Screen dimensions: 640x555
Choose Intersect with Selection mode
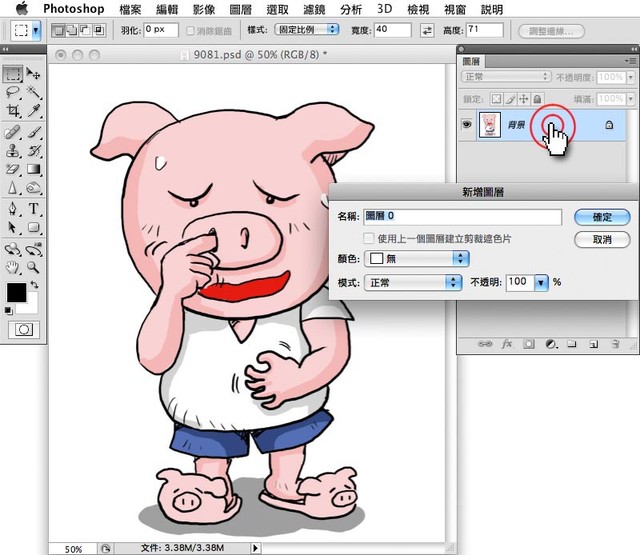tap(99, 30)
